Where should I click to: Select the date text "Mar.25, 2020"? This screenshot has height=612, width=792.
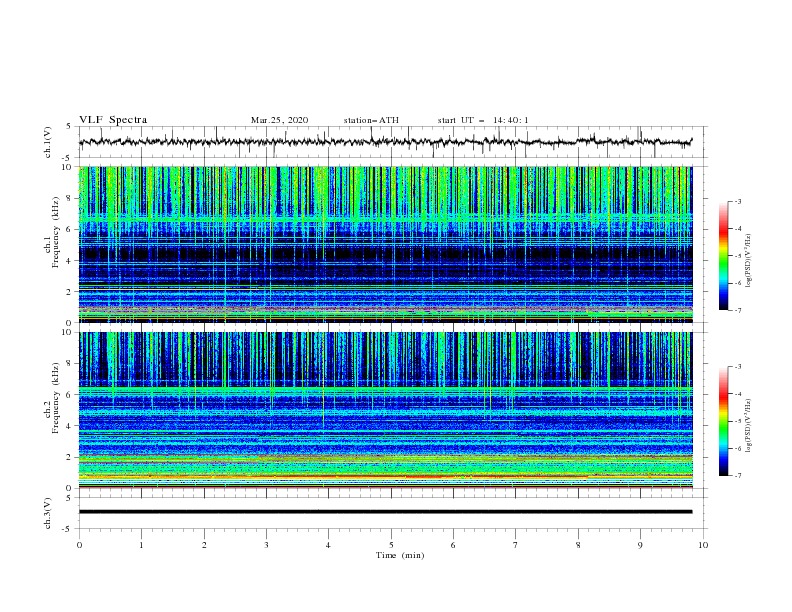pyautogui.click(x=279, y=120)
